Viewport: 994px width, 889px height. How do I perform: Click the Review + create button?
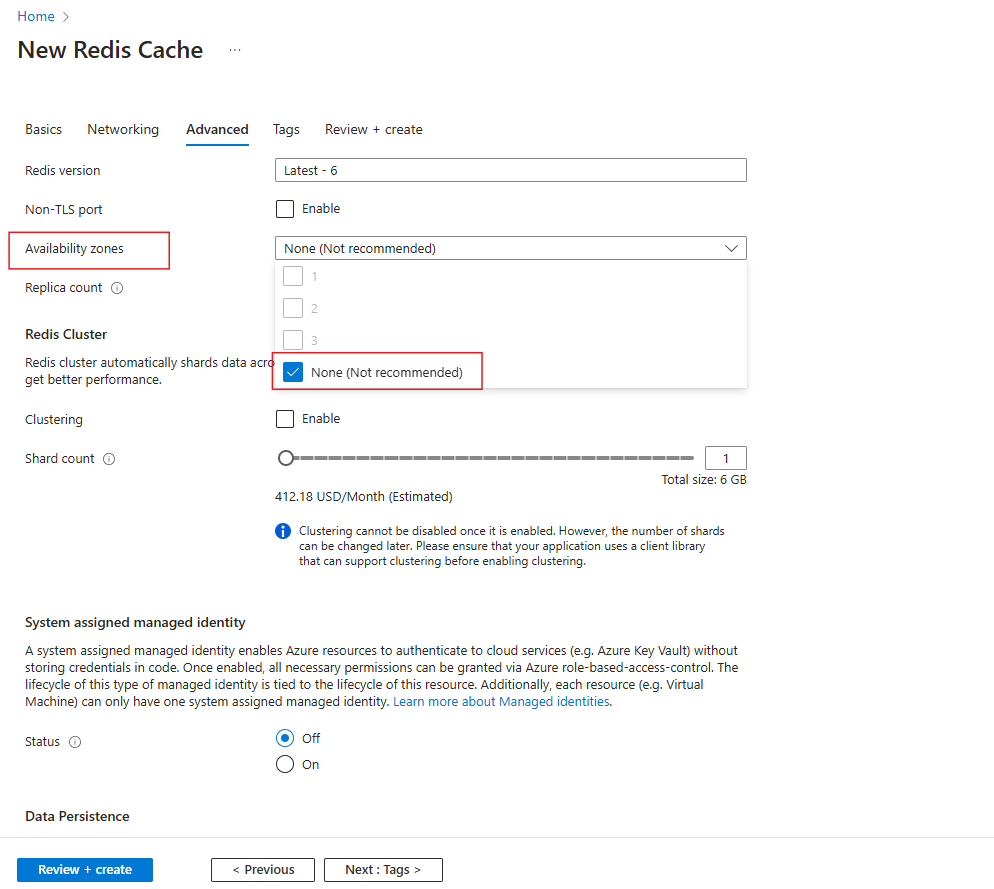tap(85, 869)
